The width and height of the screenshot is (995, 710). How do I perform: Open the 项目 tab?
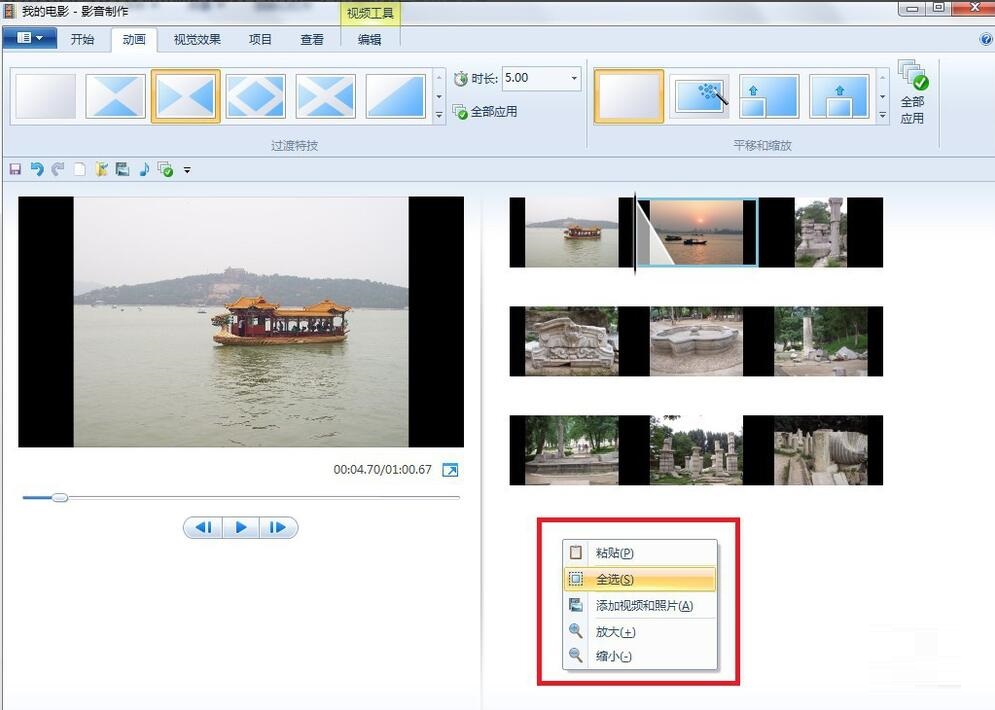[x=260, y=39]
